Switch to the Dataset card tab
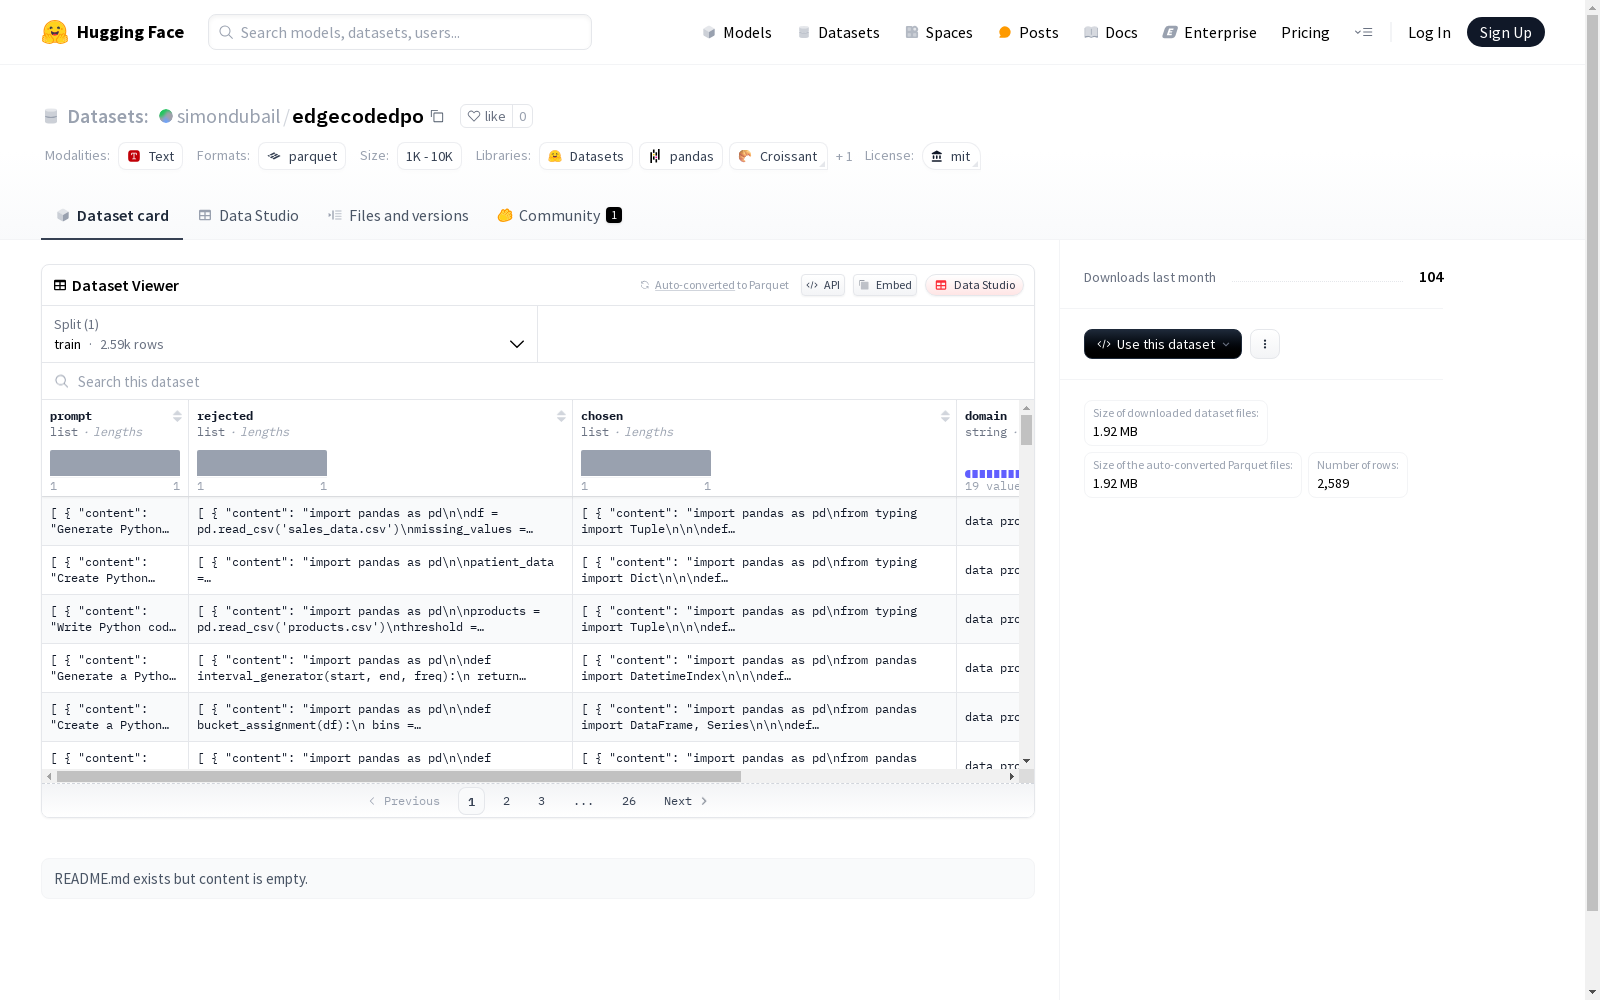1600x1000 pixels. pyautogui.click(x=112, y=216)
